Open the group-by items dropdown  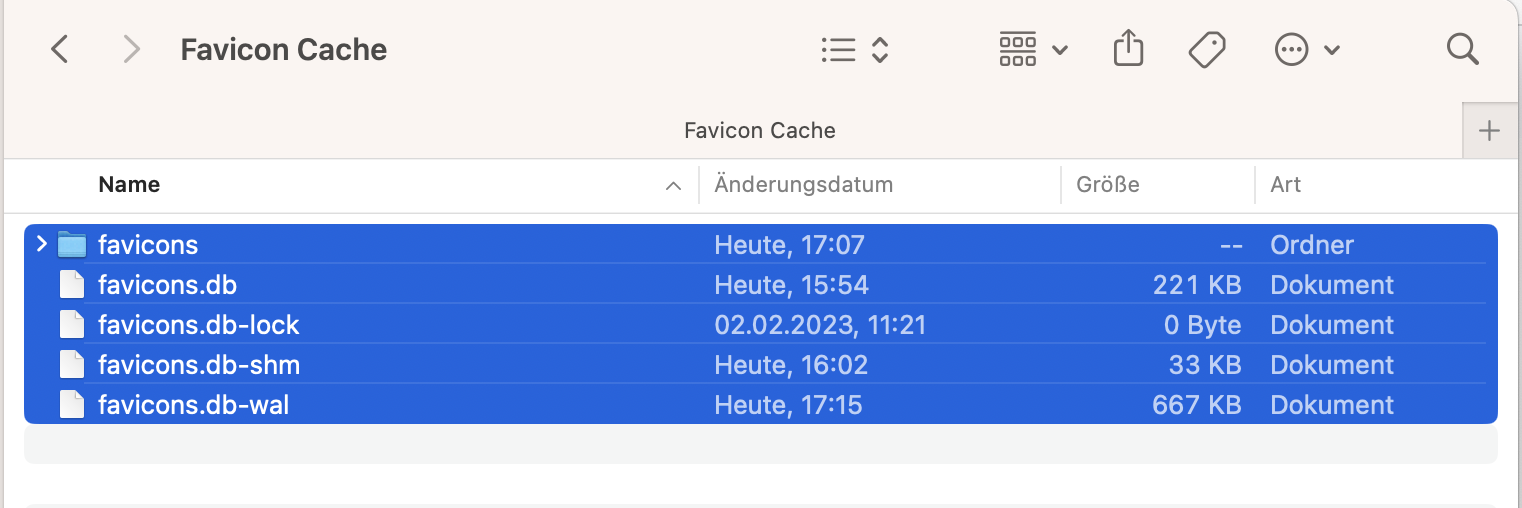point(1033,49)
